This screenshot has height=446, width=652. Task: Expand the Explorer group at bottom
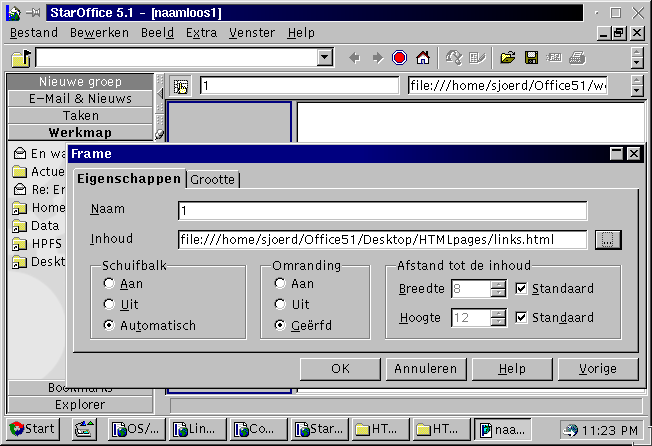(80, 404)
